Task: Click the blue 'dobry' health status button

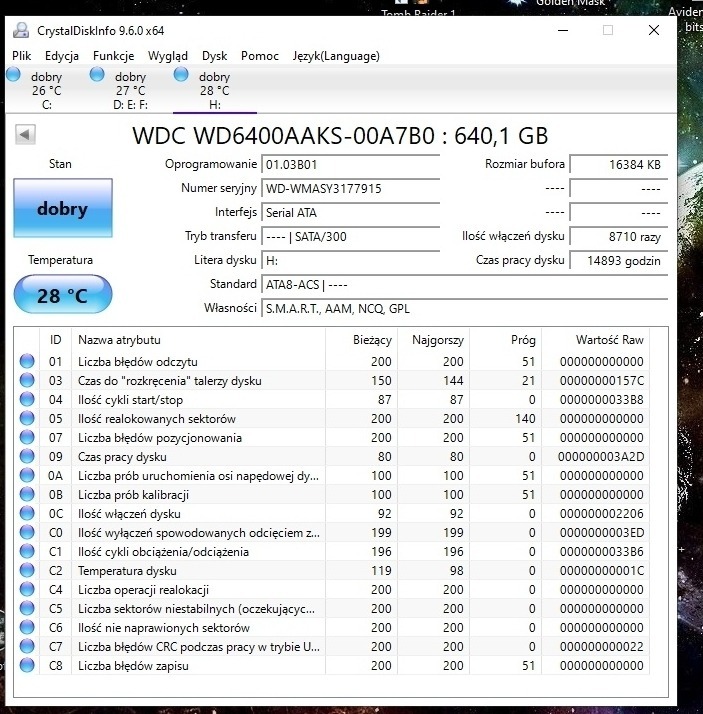Action: click(62, 209)
